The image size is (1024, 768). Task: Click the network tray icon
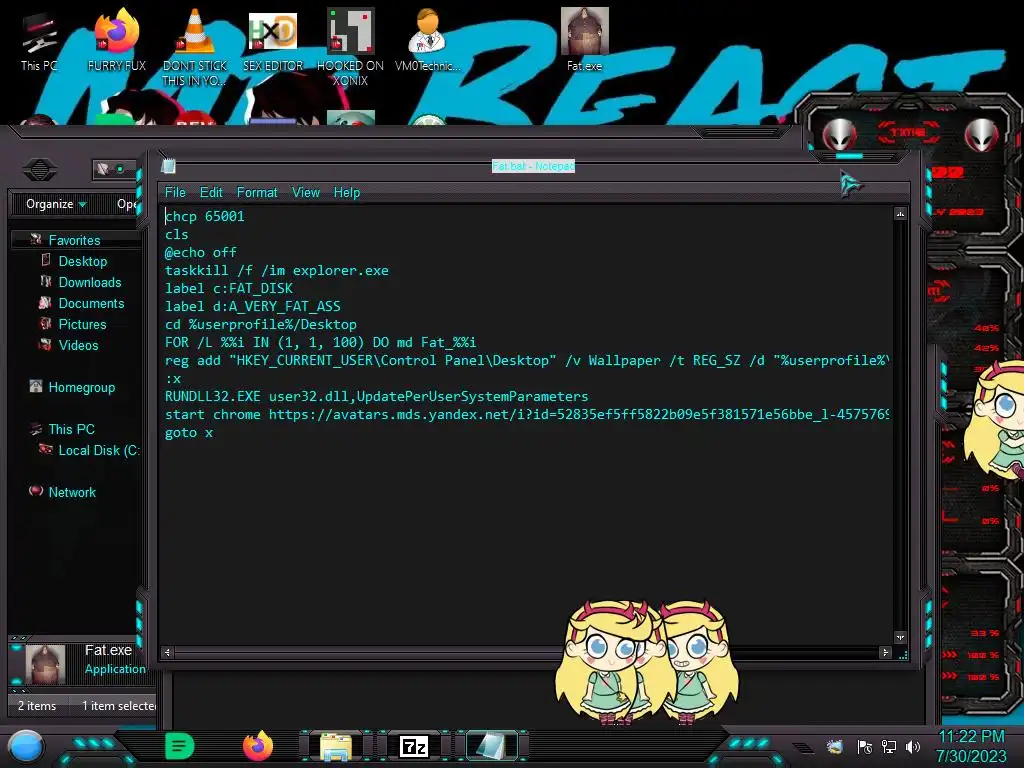[x=889, y=747]
